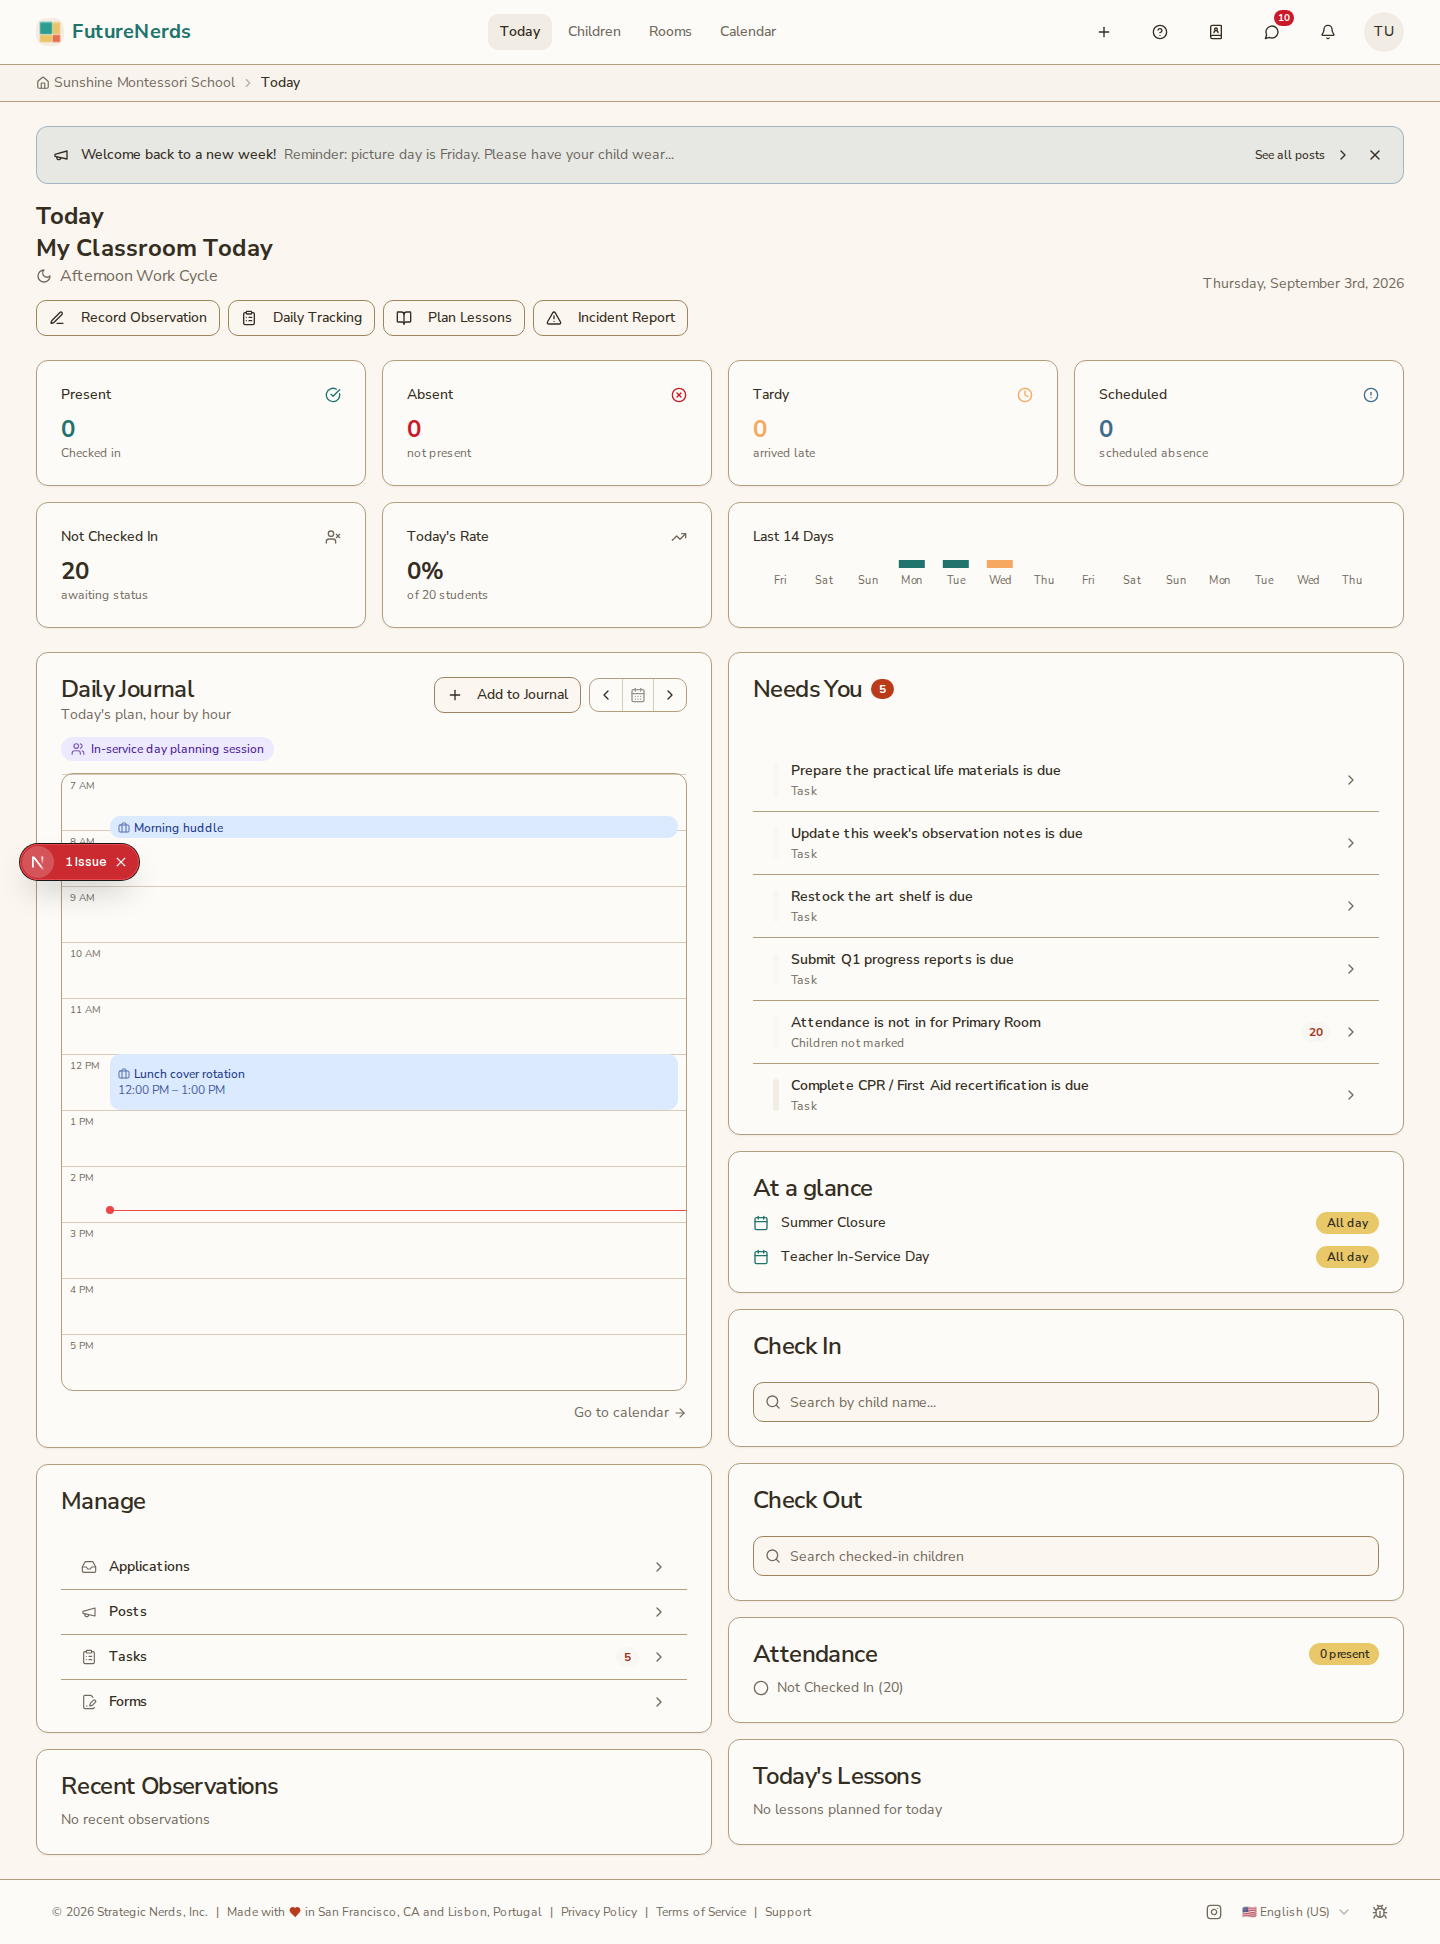
Task: Select Not Checked In (20) radio
Action: click(x=761, y=1688)
